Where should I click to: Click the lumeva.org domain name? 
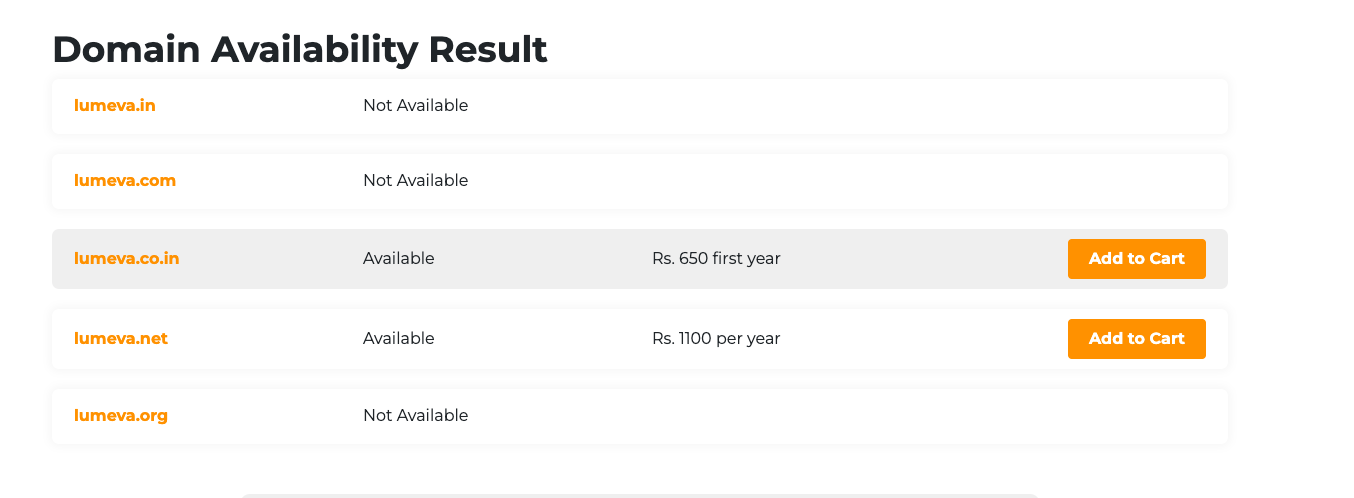point(121,415)
